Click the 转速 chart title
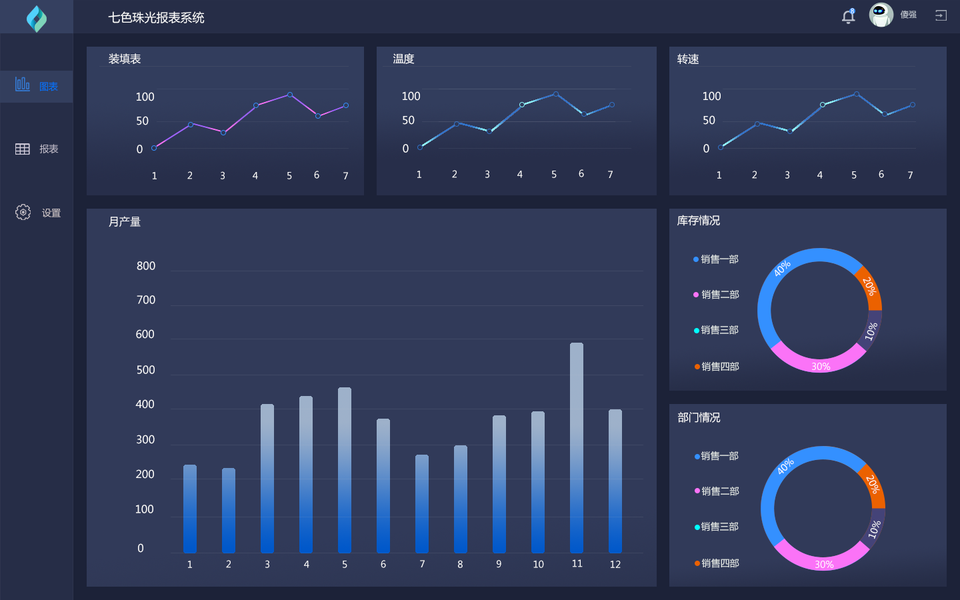Viewport: 960px width, 600px height. point(688,59)
